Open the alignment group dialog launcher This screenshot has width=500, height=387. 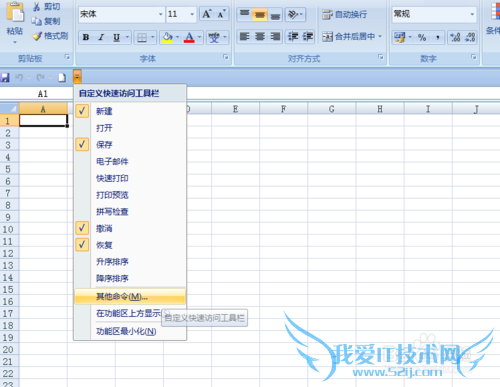380,57
